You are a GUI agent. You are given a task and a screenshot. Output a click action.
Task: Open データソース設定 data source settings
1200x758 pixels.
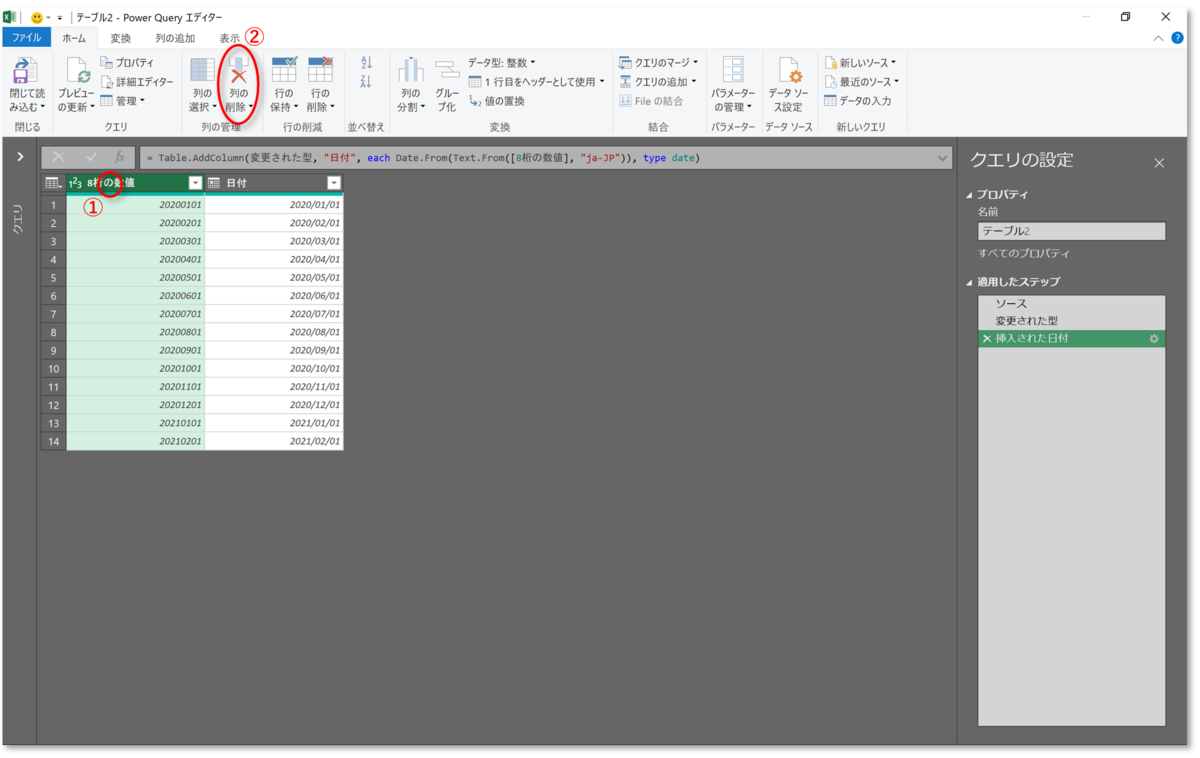coord(789,70)
